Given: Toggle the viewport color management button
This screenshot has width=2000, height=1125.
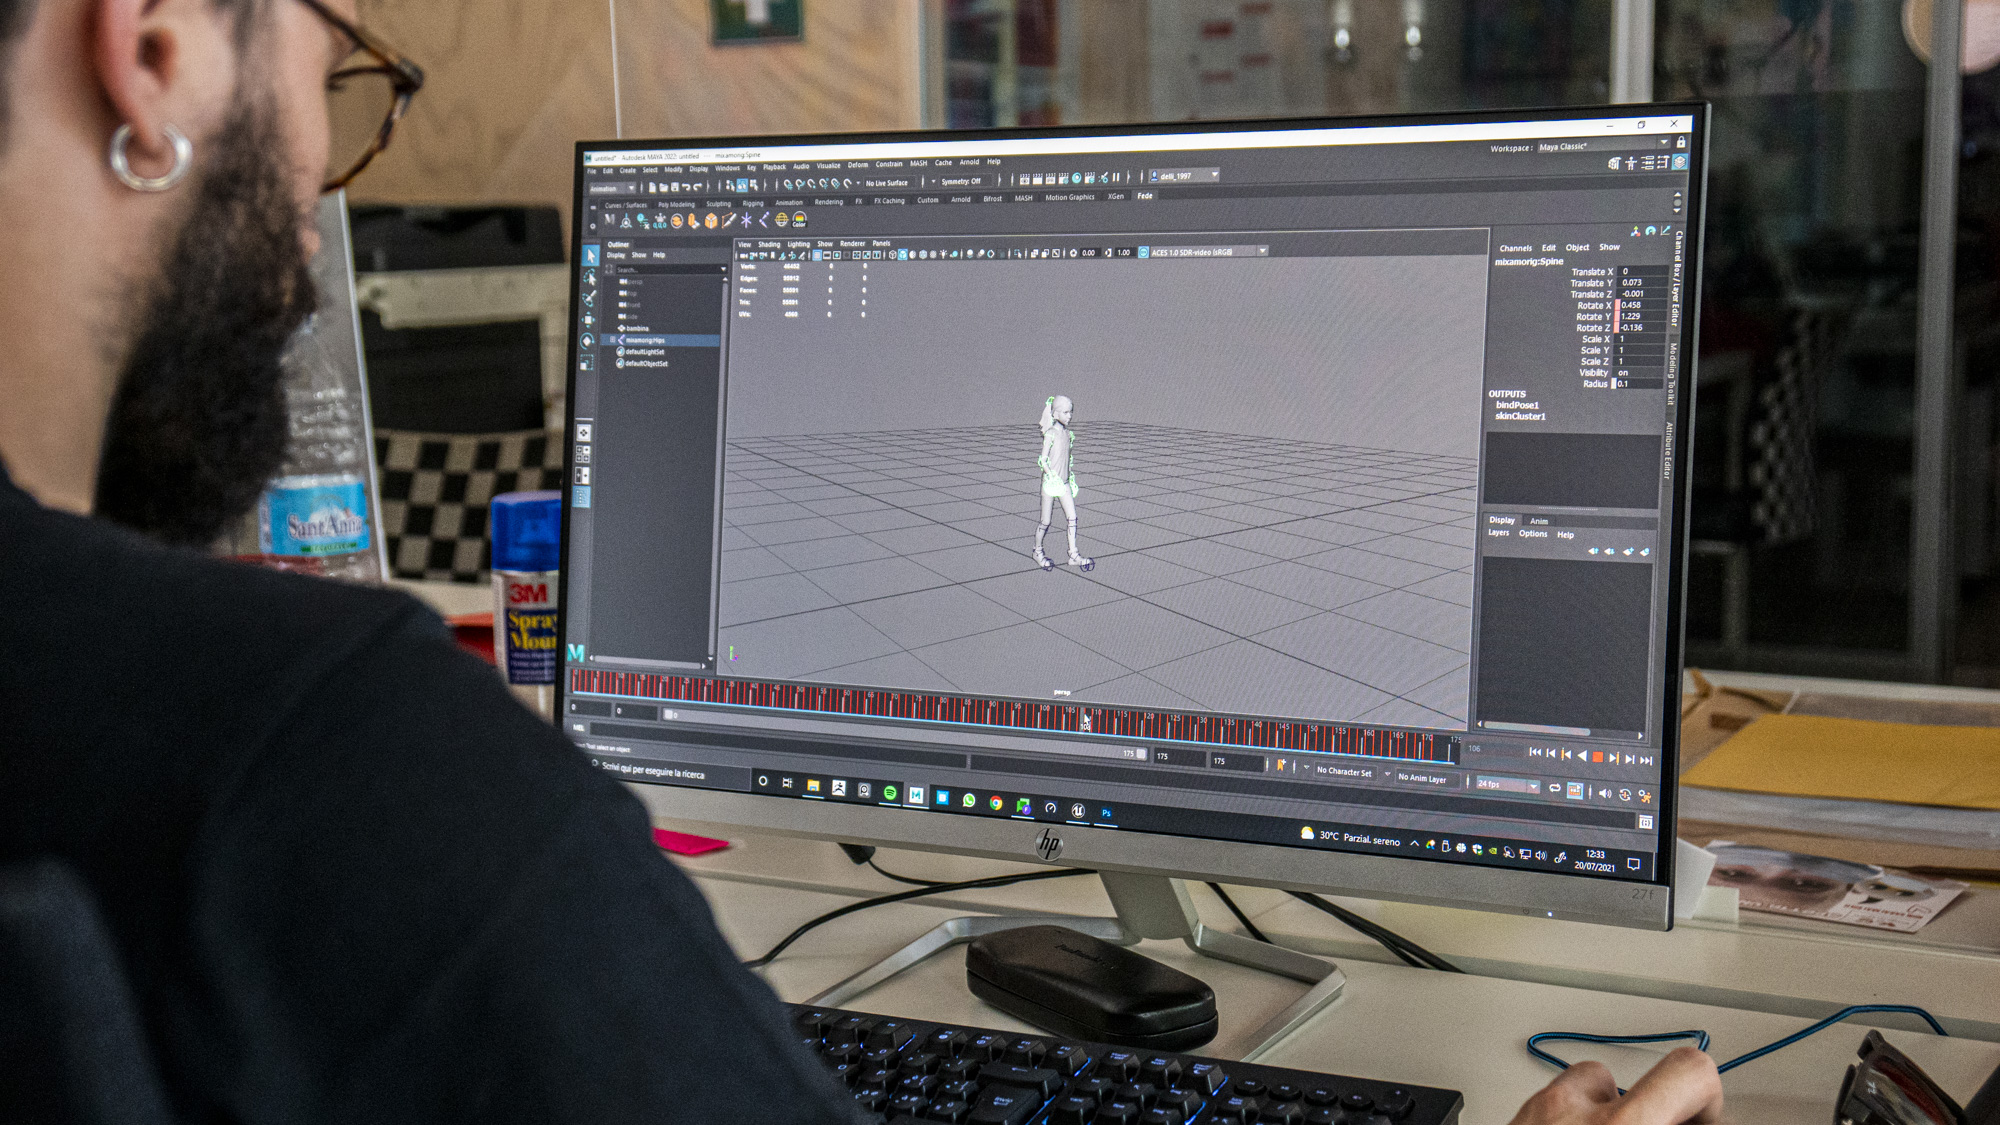Looking at the screenshot, I should coord(1143,252).
